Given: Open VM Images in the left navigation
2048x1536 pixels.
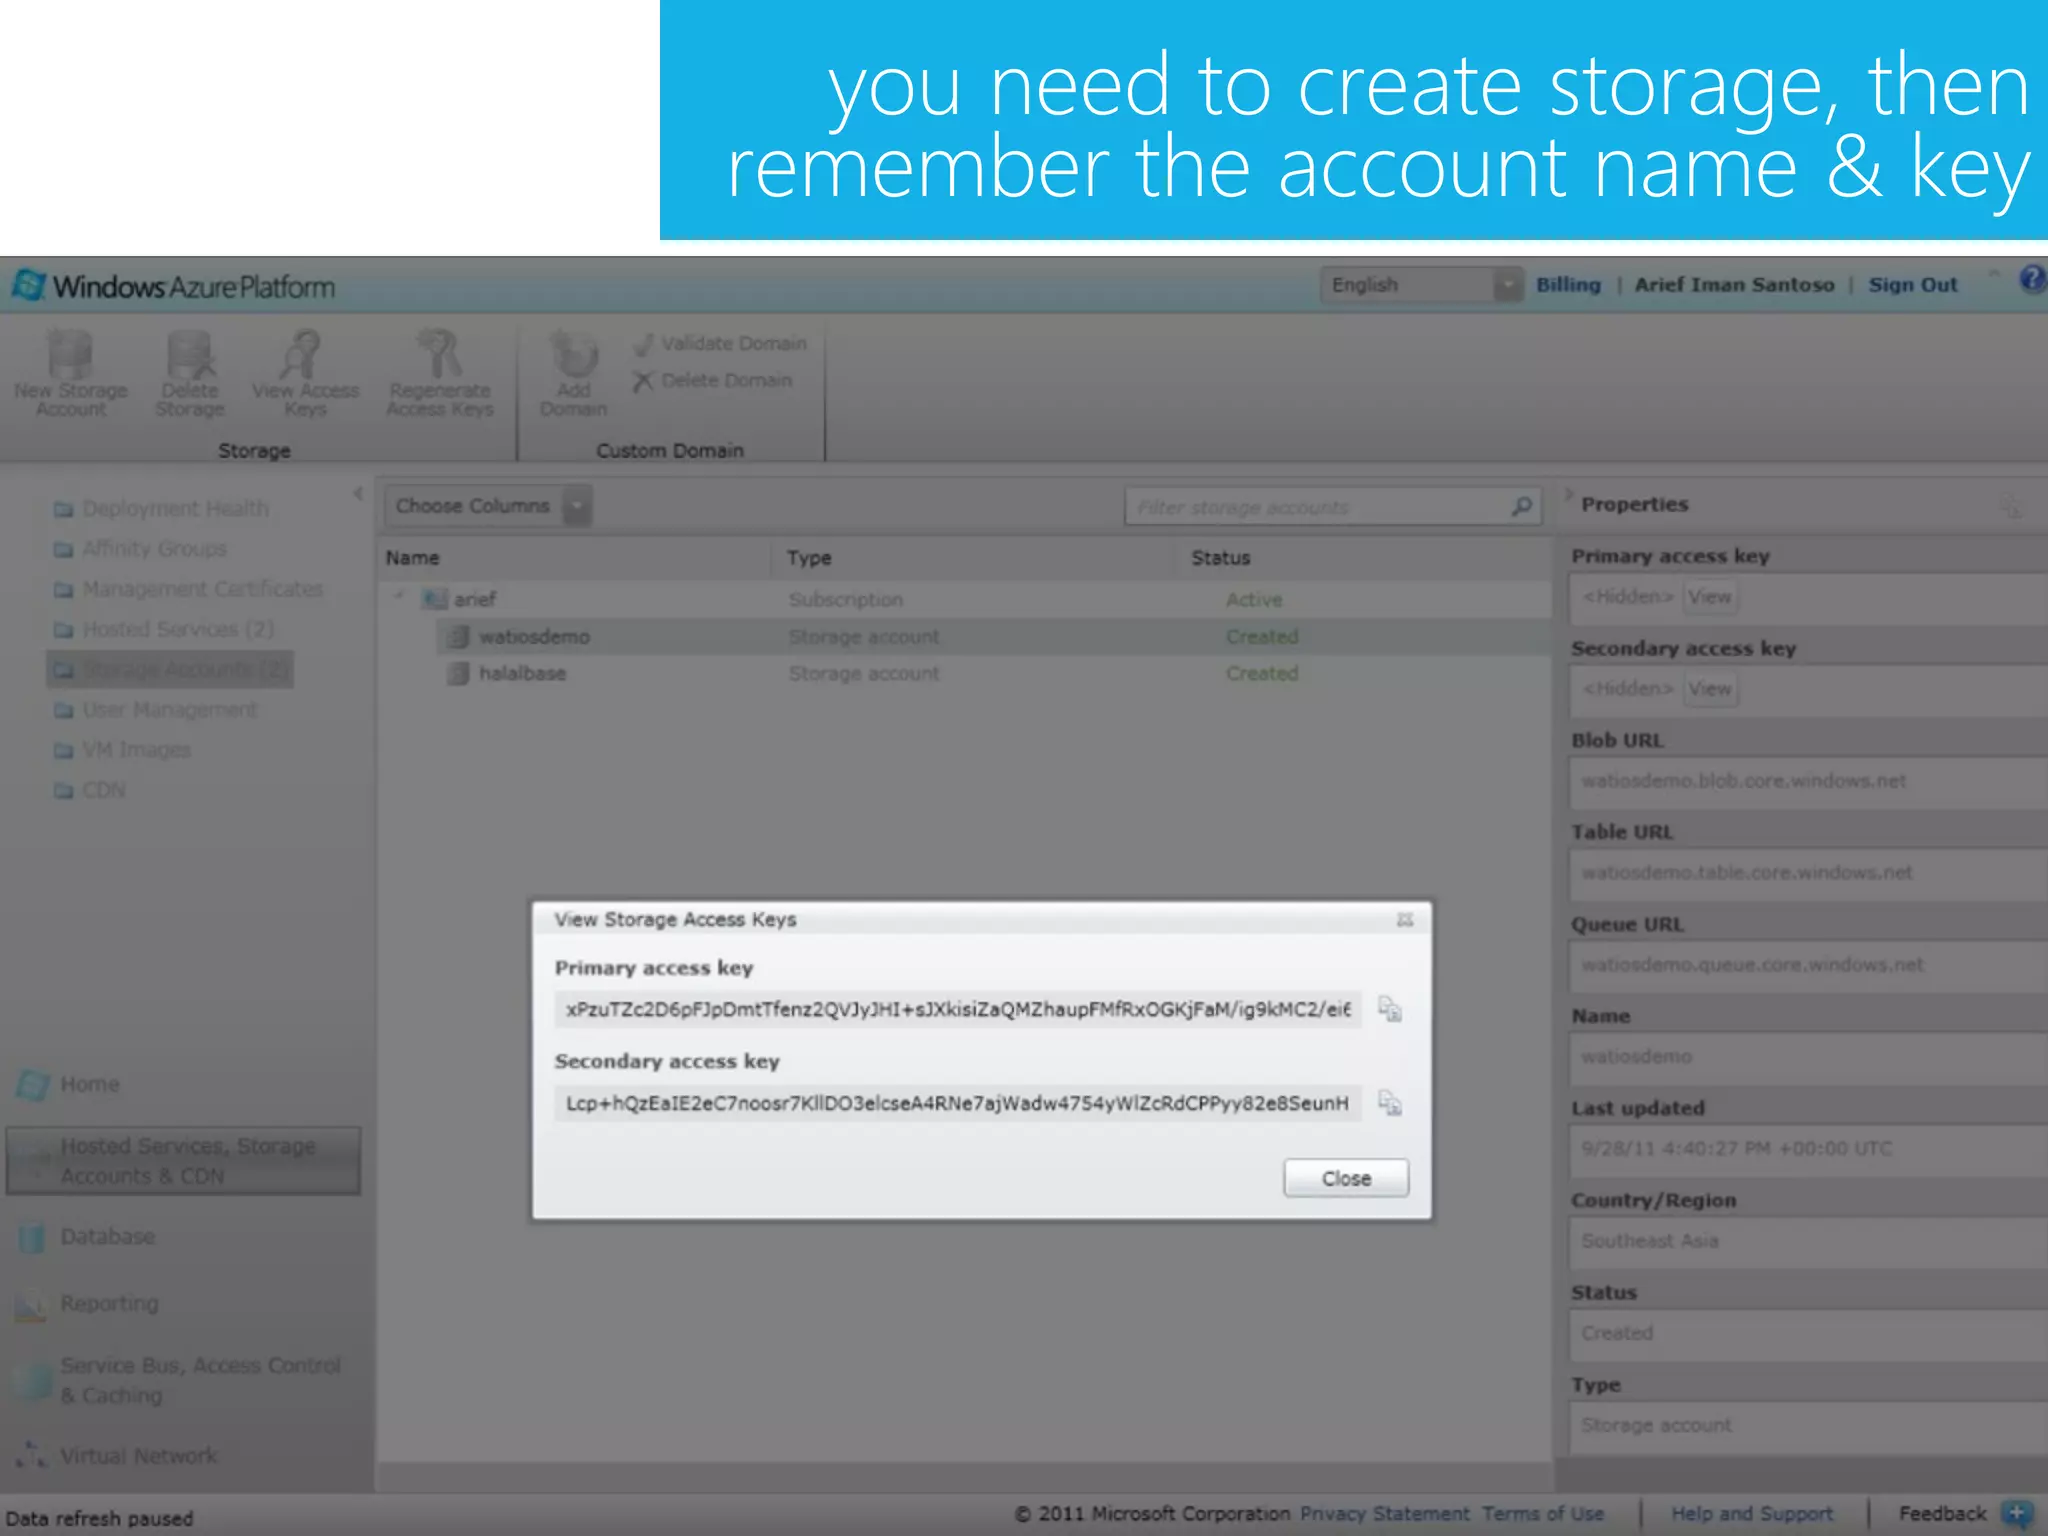Looking at the screenshot, I should [122, 750].
